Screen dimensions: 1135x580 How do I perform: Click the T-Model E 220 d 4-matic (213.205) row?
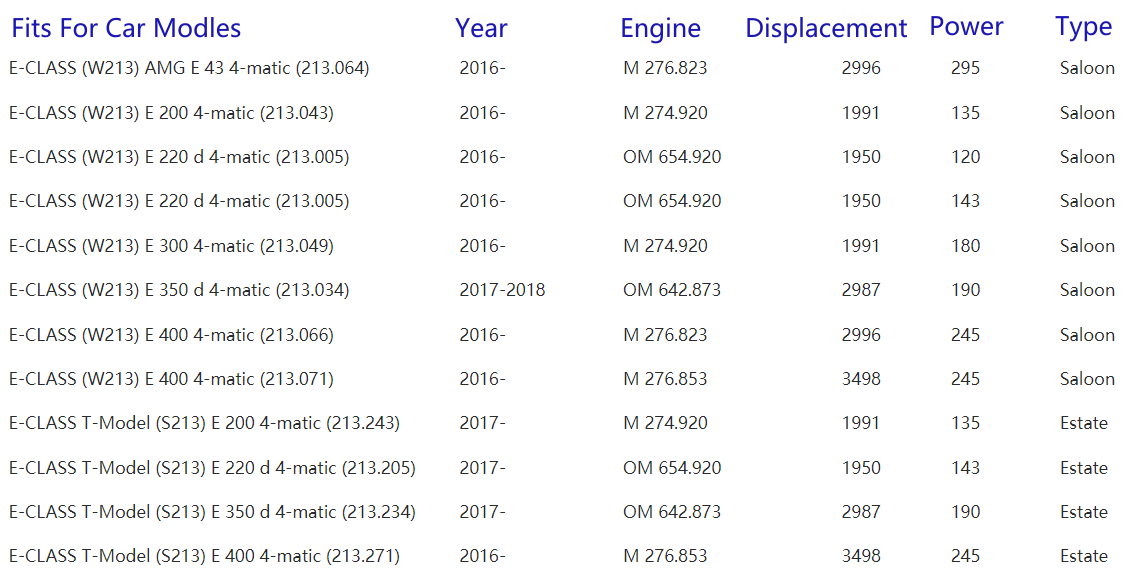pos(212,468)
